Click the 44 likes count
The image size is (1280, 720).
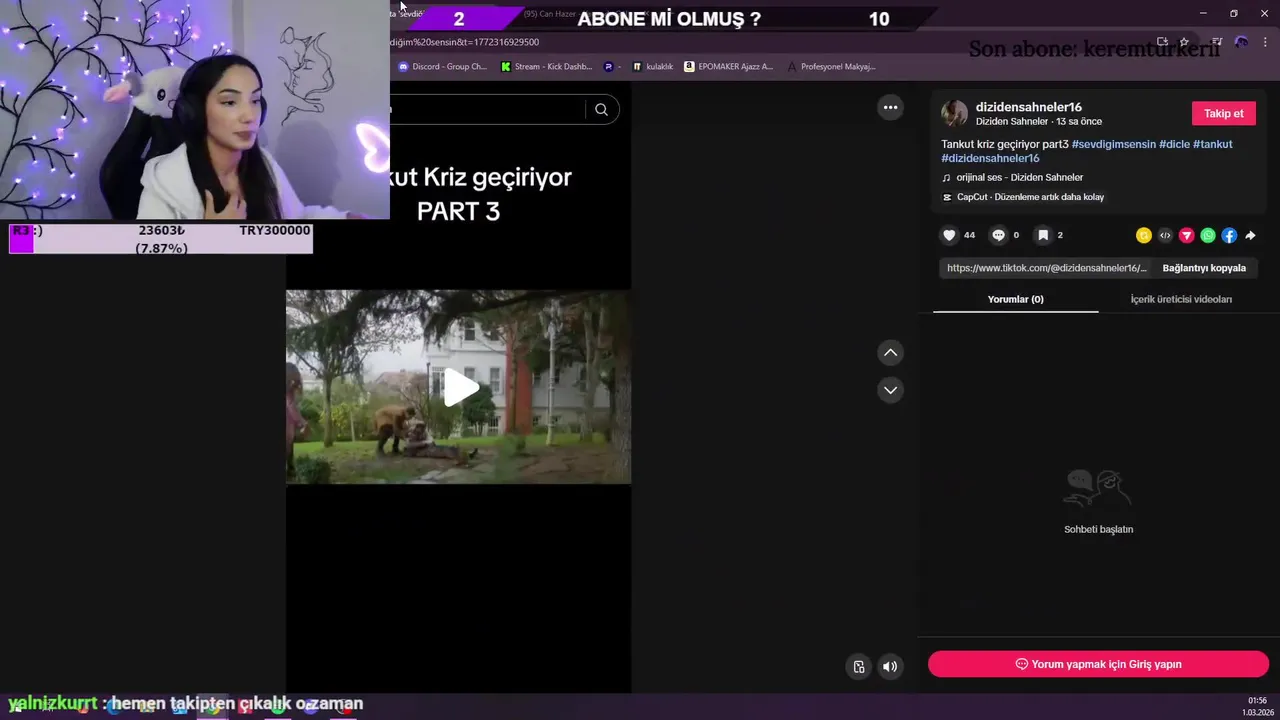(x=969, y=235)
